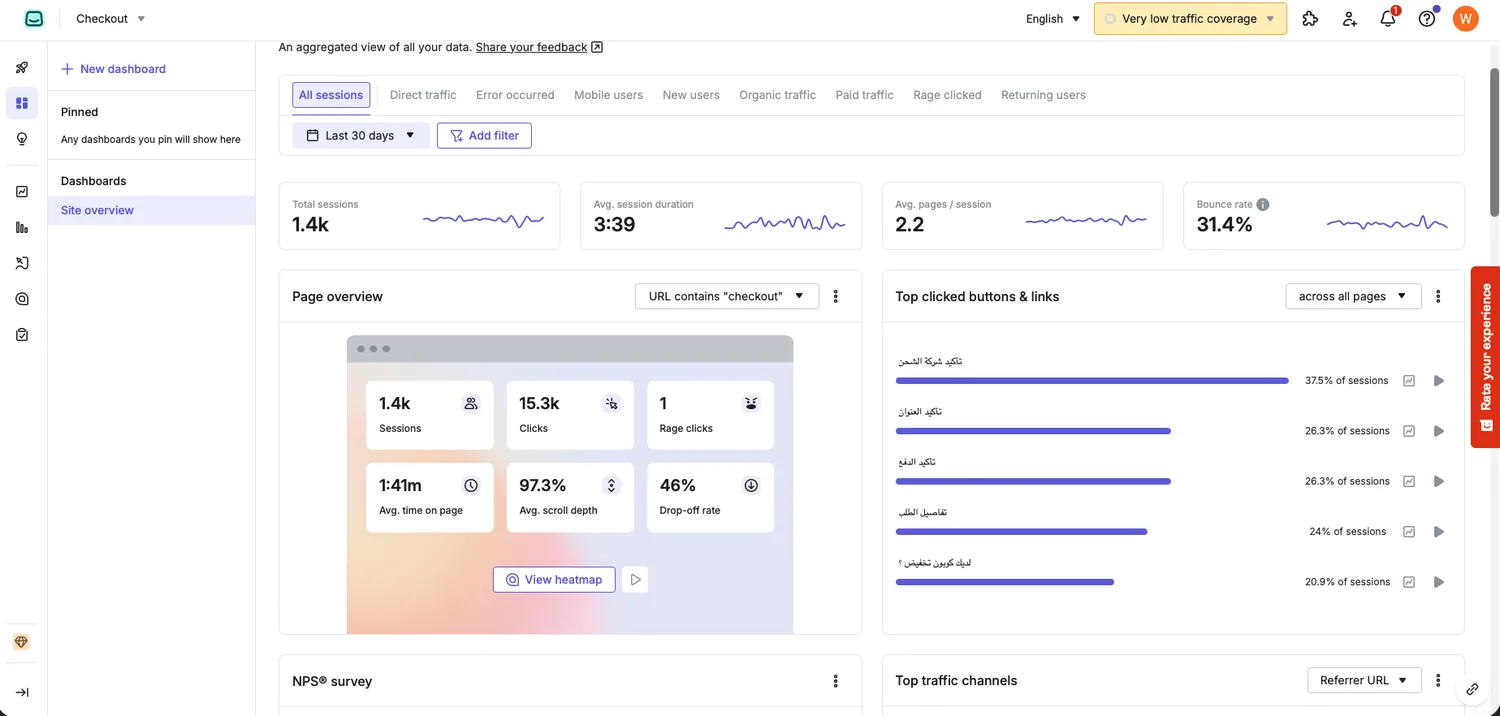This screenshot has width=1500, height=716.
Task: Click trend icon for 37.5% of sessions row
Action: pos(1409,381)
